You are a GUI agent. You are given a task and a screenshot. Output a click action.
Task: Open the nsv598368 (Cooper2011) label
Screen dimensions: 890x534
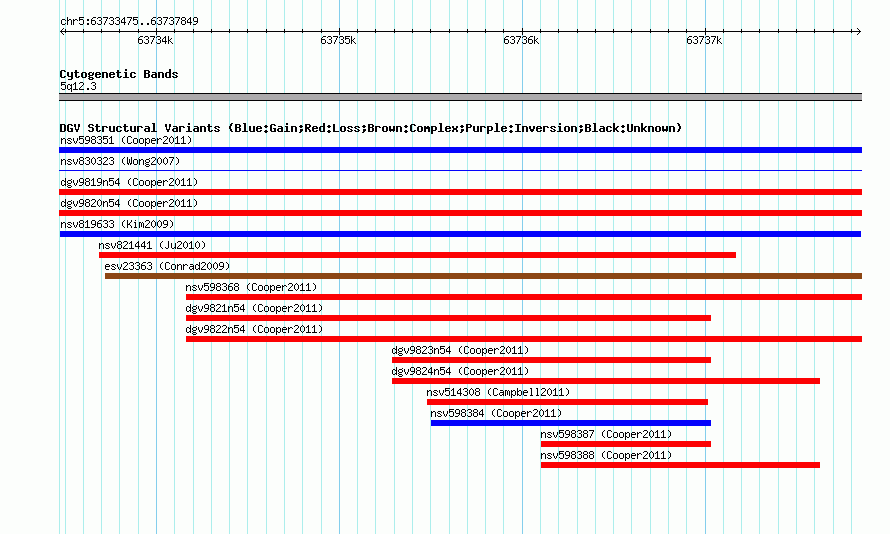click(251, 287)
